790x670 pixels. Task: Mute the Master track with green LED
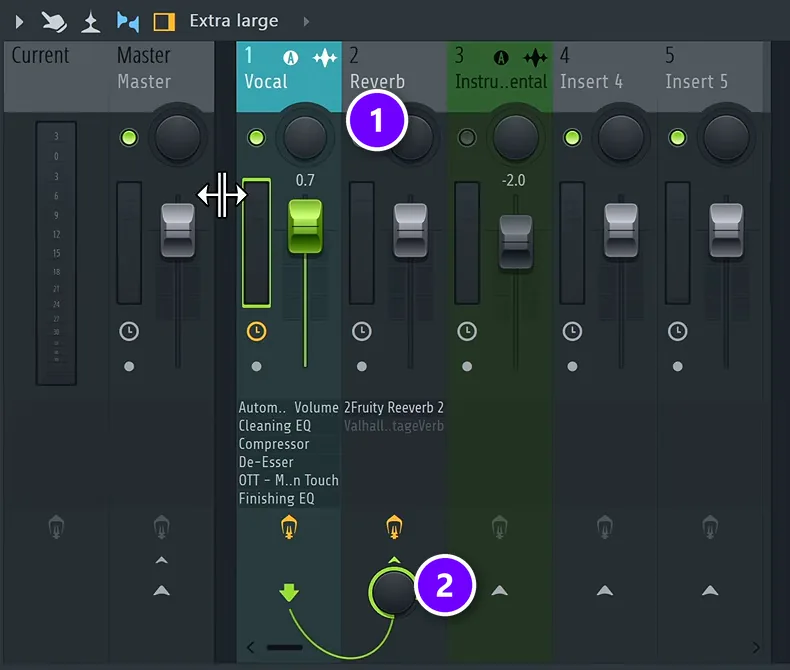[129, 138]
